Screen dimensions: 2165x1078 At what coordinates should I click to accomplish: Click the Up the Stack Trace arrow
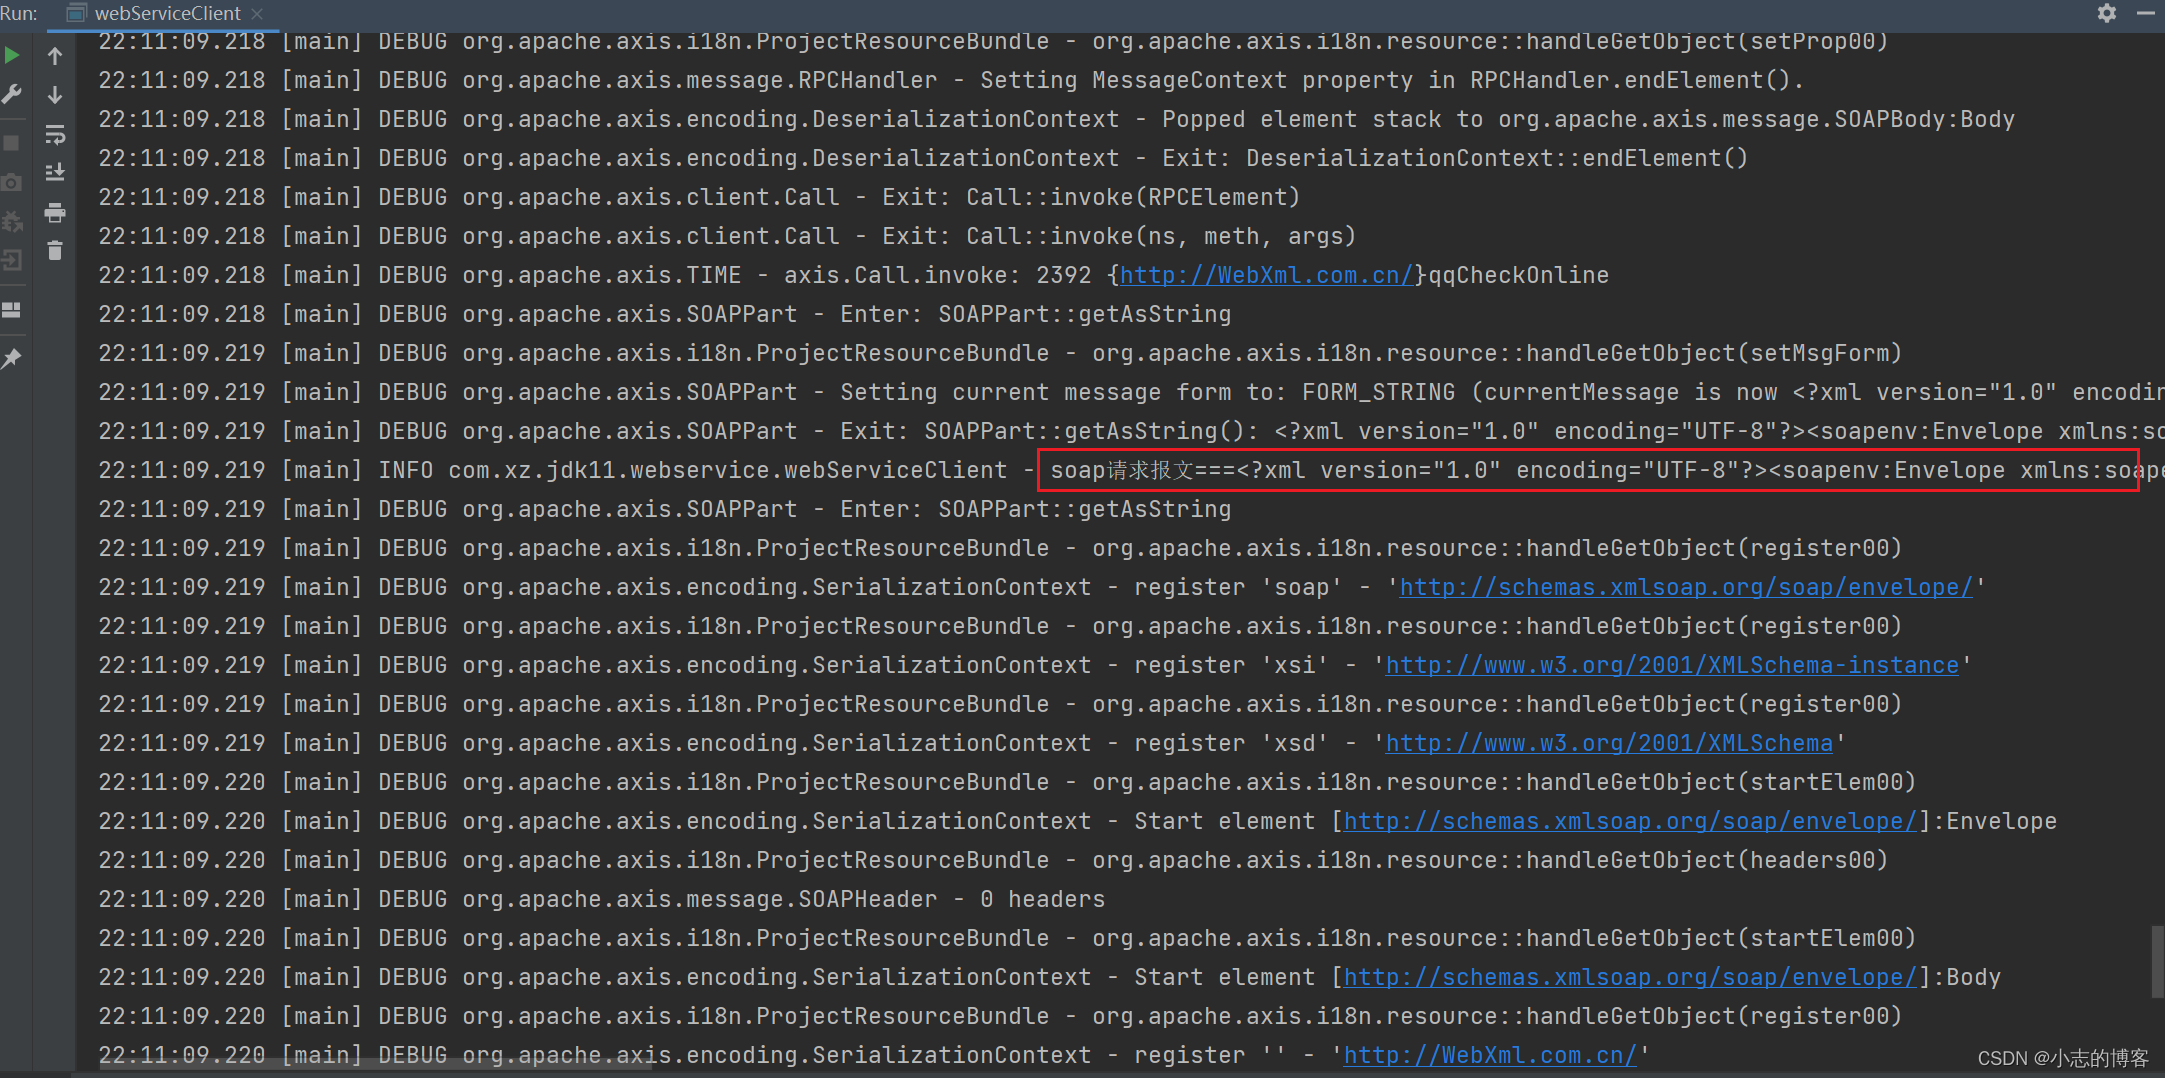[x=55, y=56]
